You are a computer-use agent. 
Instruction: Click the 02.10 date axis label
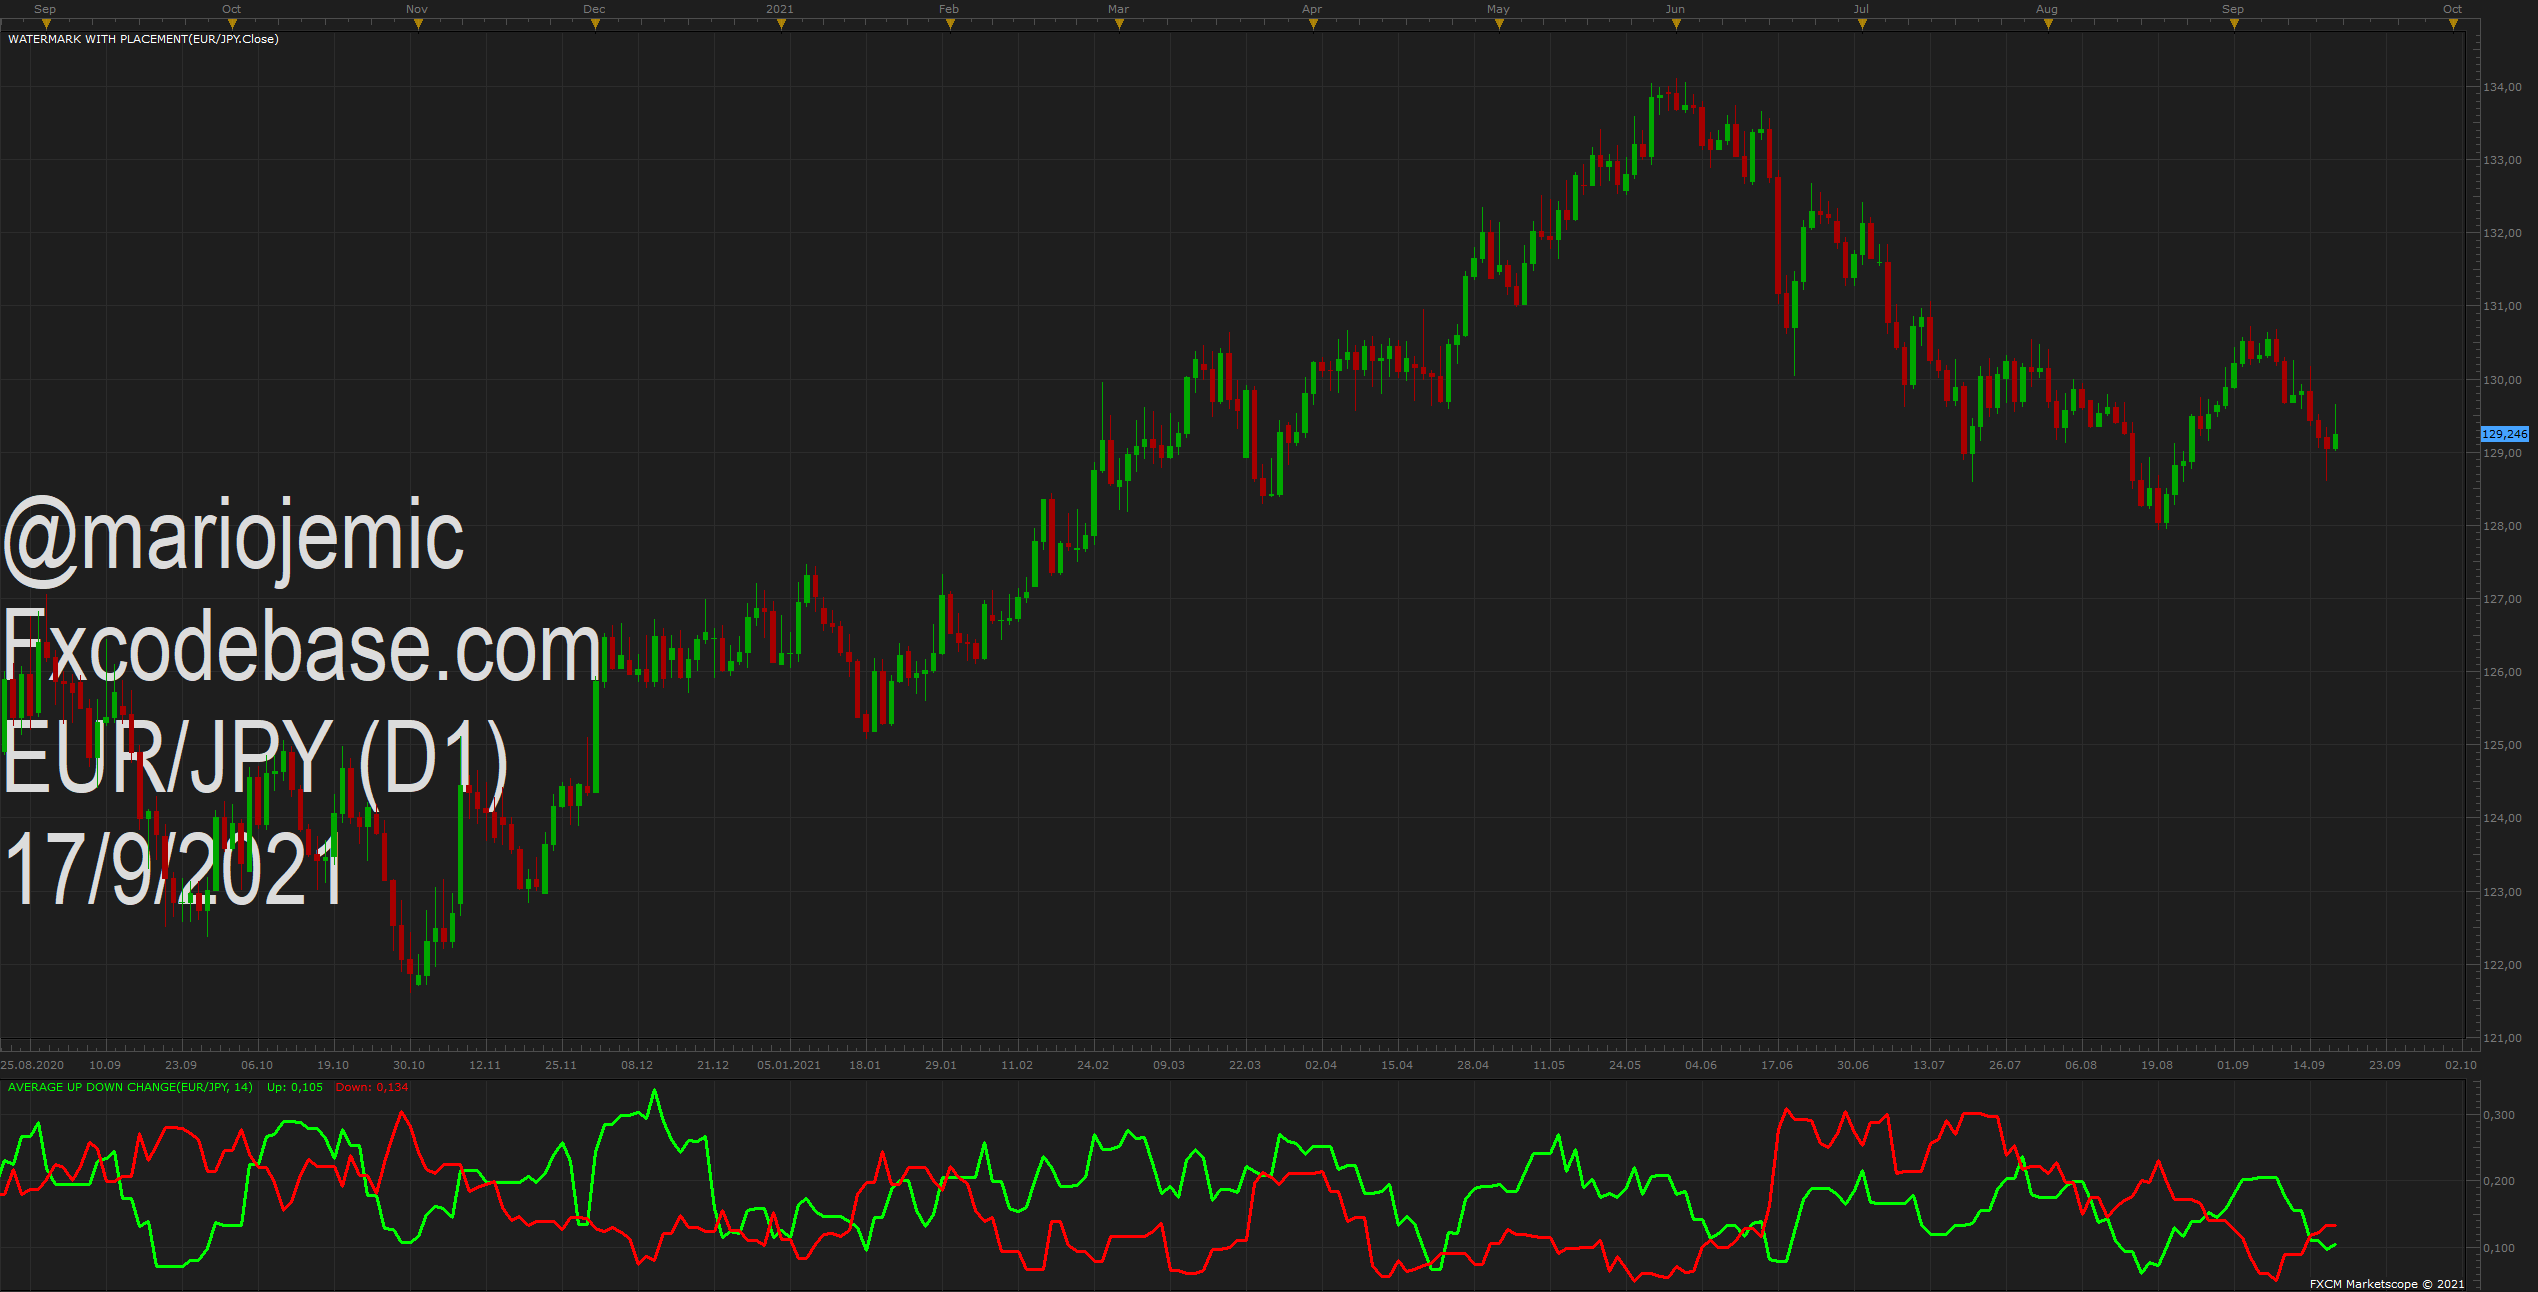[2461, 1065]
